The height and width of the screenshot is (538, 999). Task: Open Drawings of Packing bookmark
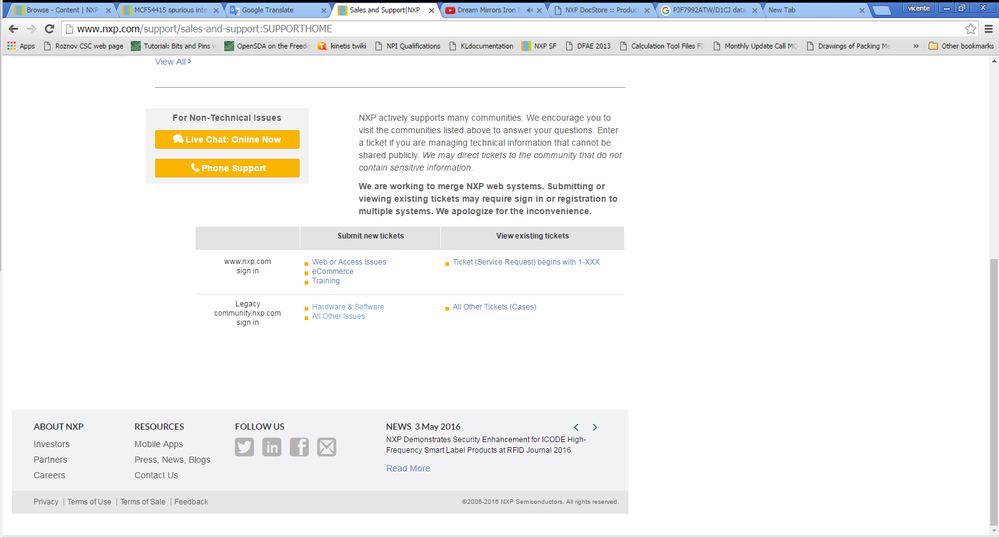point(848,46)
